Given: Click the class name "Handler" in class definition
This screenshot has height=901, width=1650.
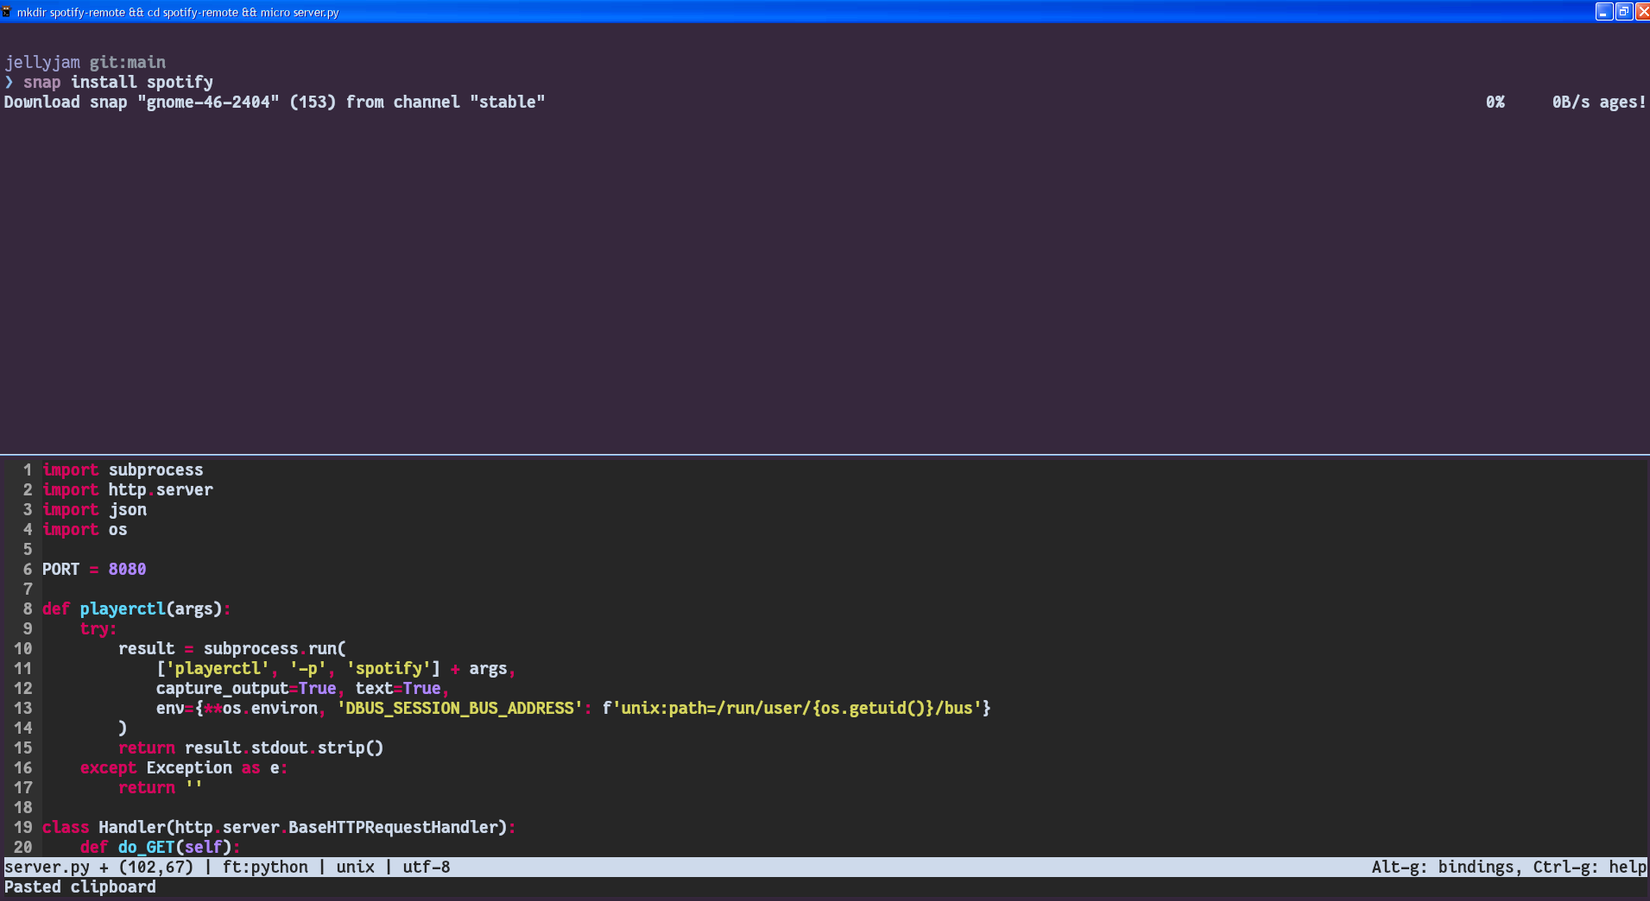Looking at the screenshot, I should coord(132,827).
